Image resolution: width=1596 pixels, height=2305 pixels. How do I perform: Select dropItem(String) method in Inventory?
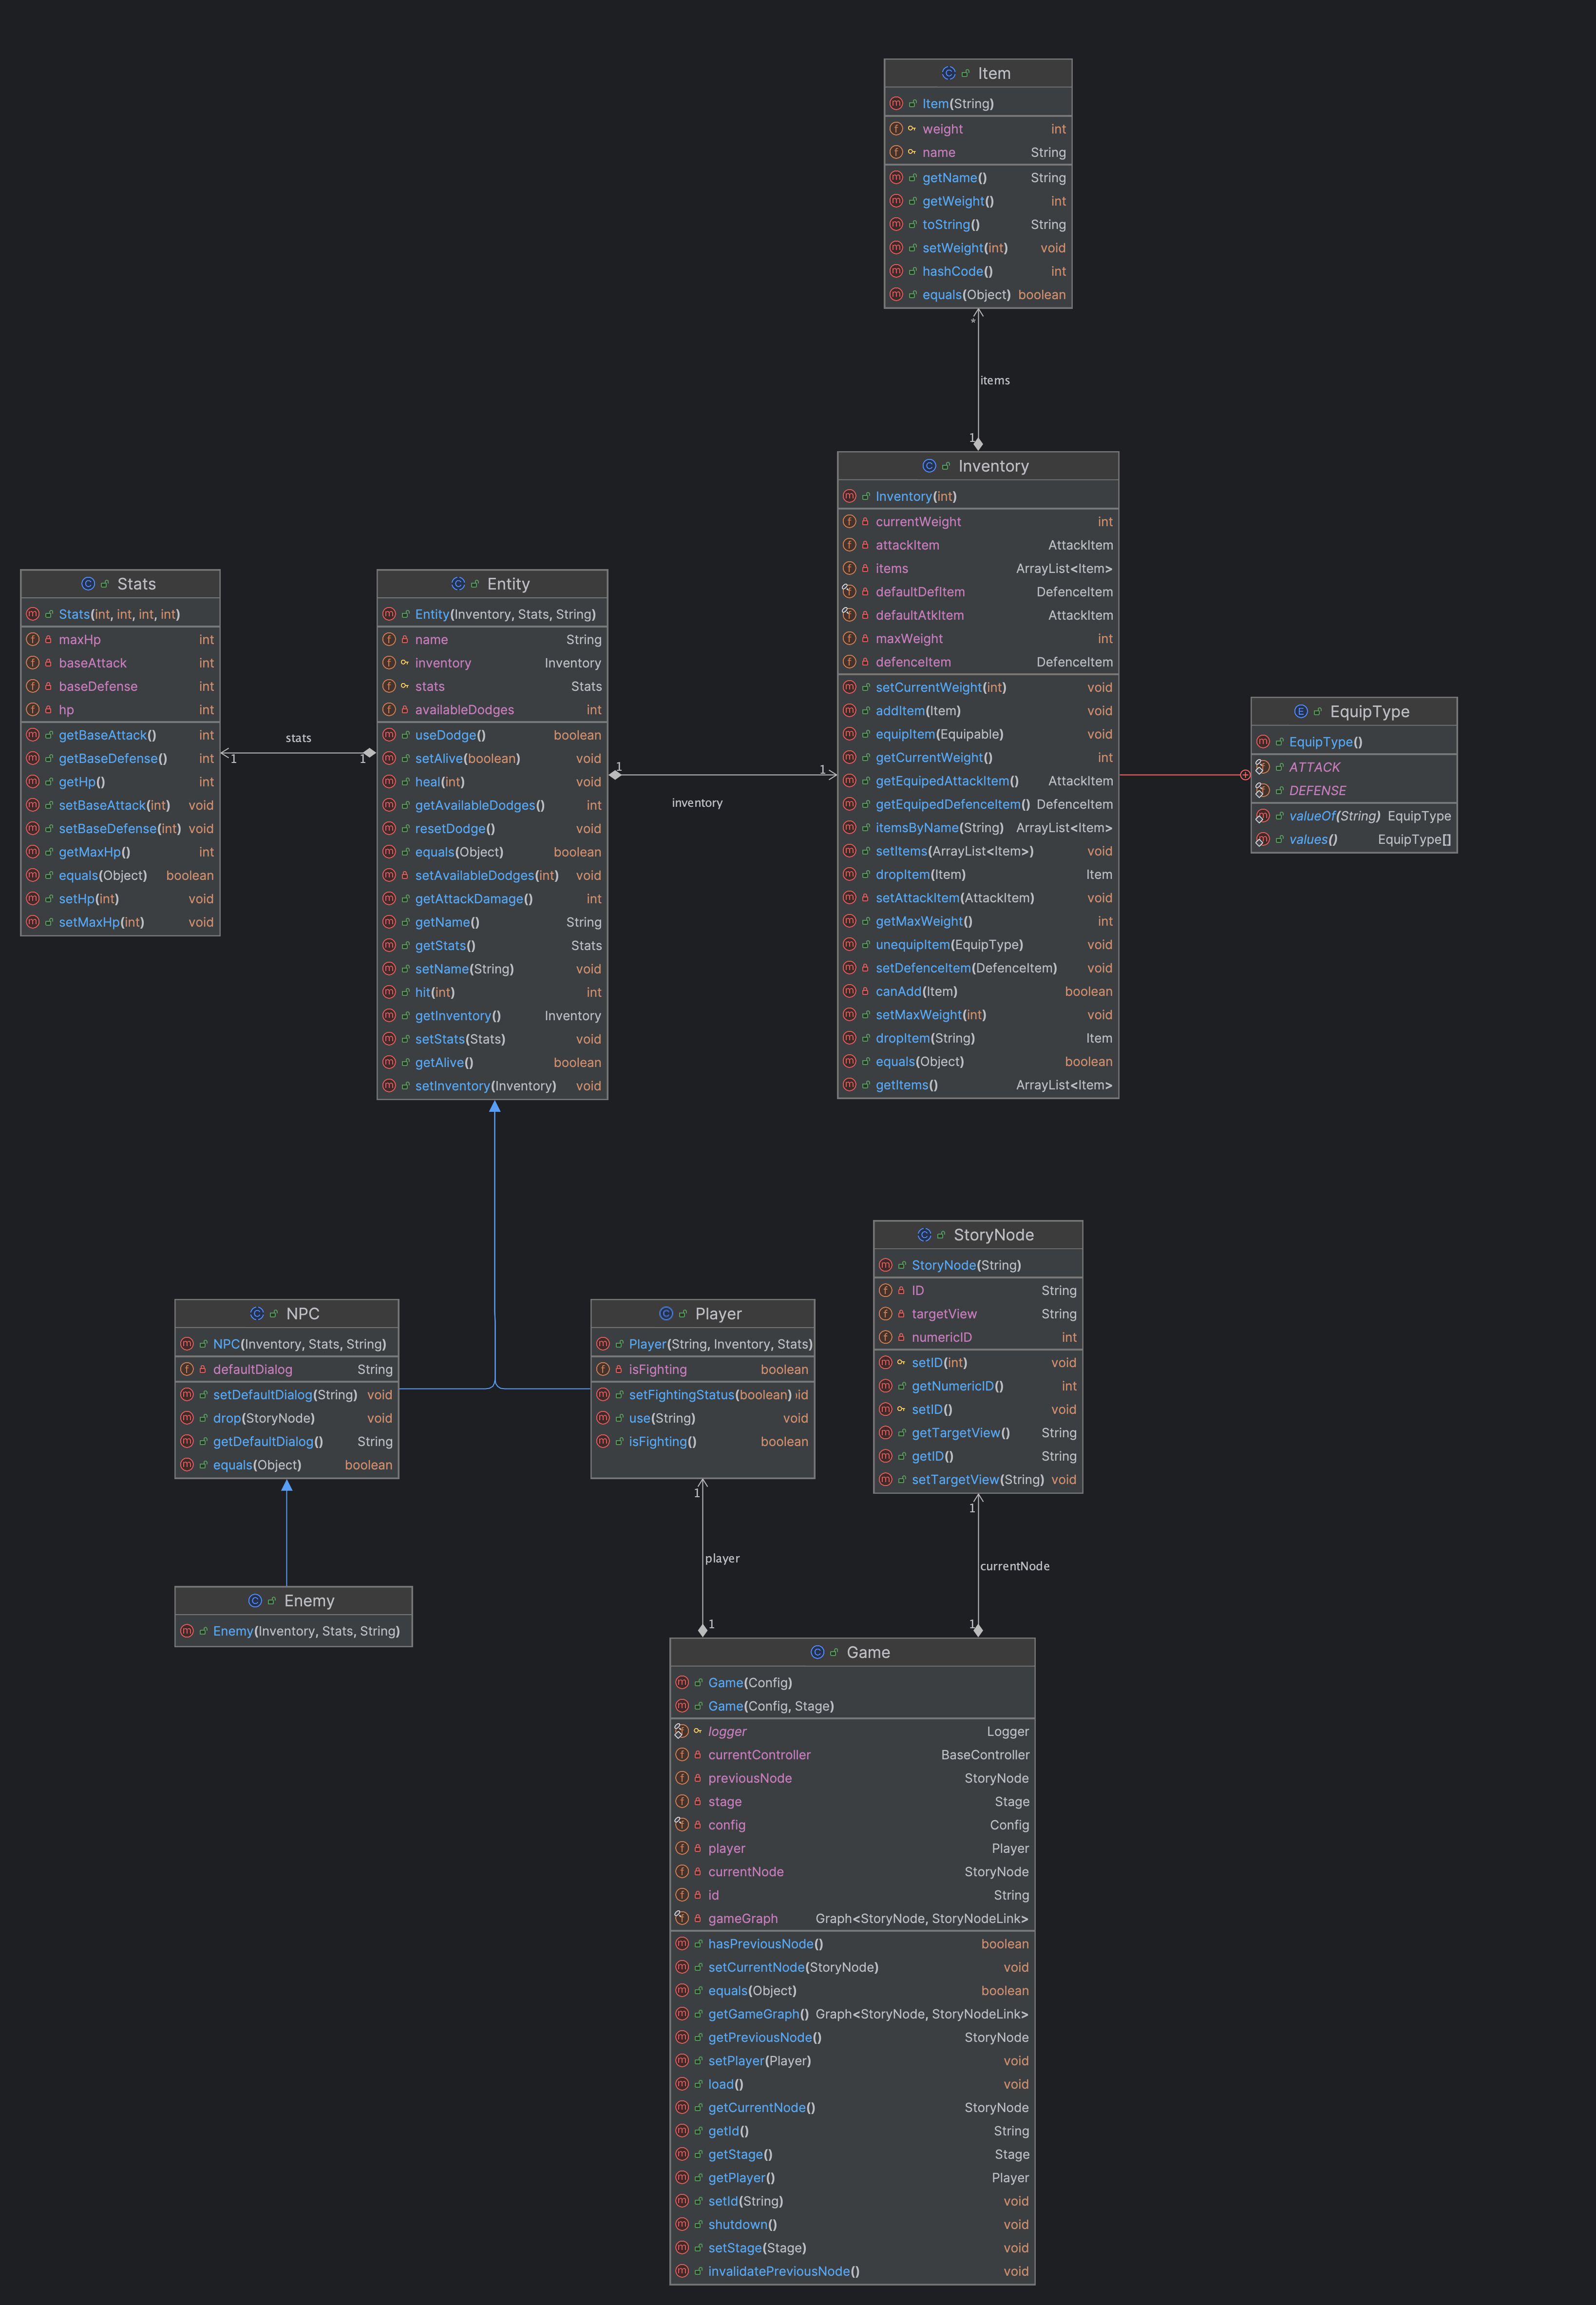(x=924, y=1038)
